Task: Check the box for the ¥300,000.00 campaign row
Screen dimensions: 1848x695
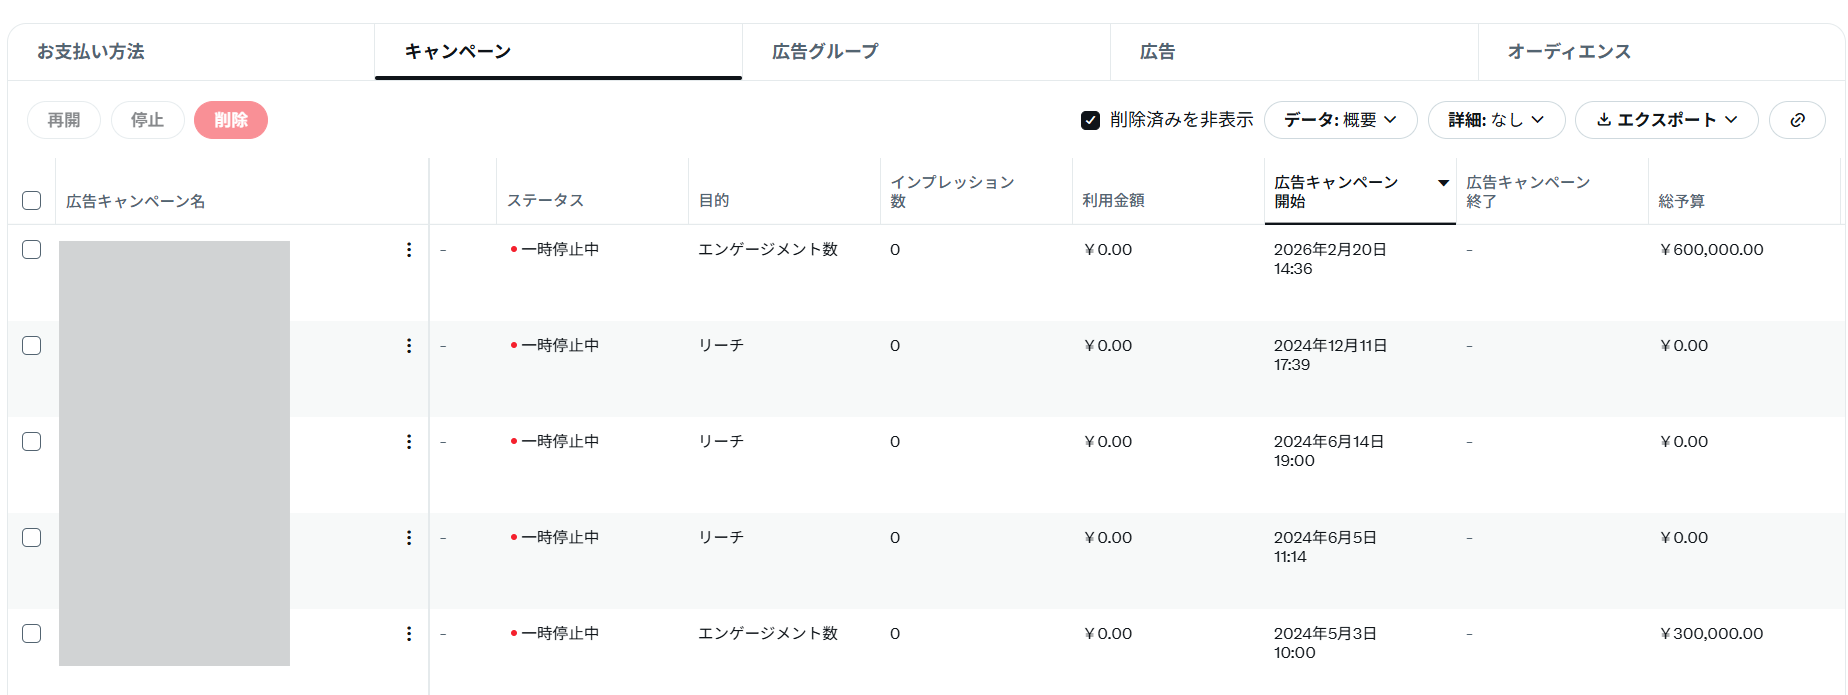Action: (x=32, y=634)
